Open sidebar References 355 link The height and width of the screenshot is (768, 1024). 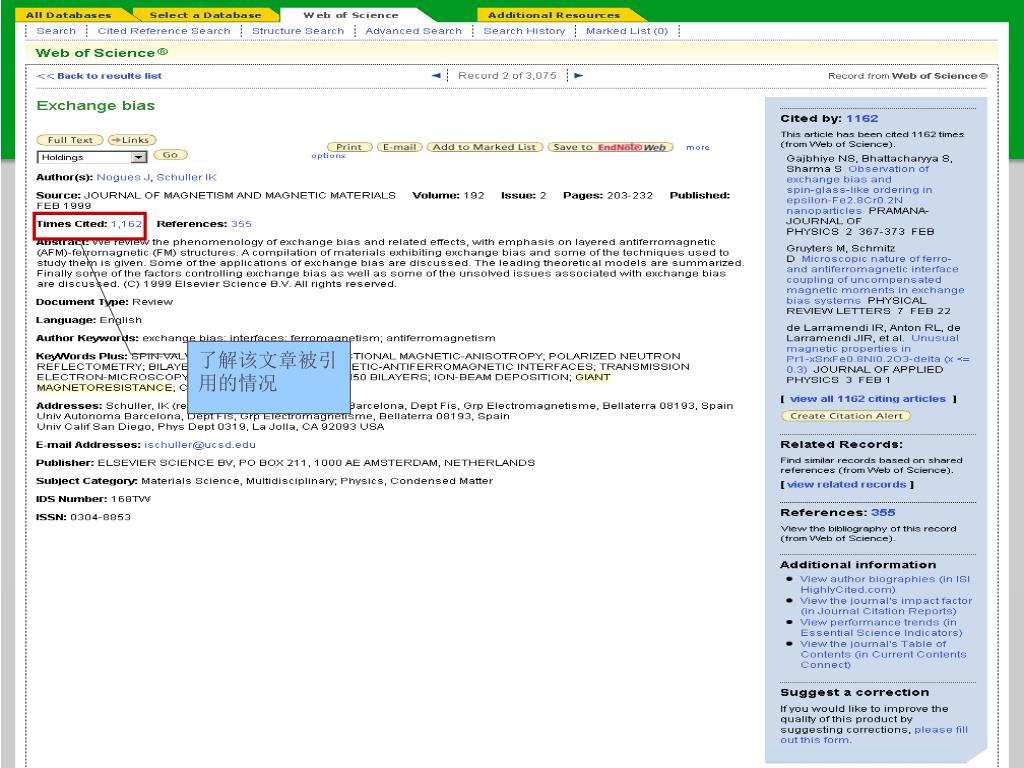(x=883, y=513)
